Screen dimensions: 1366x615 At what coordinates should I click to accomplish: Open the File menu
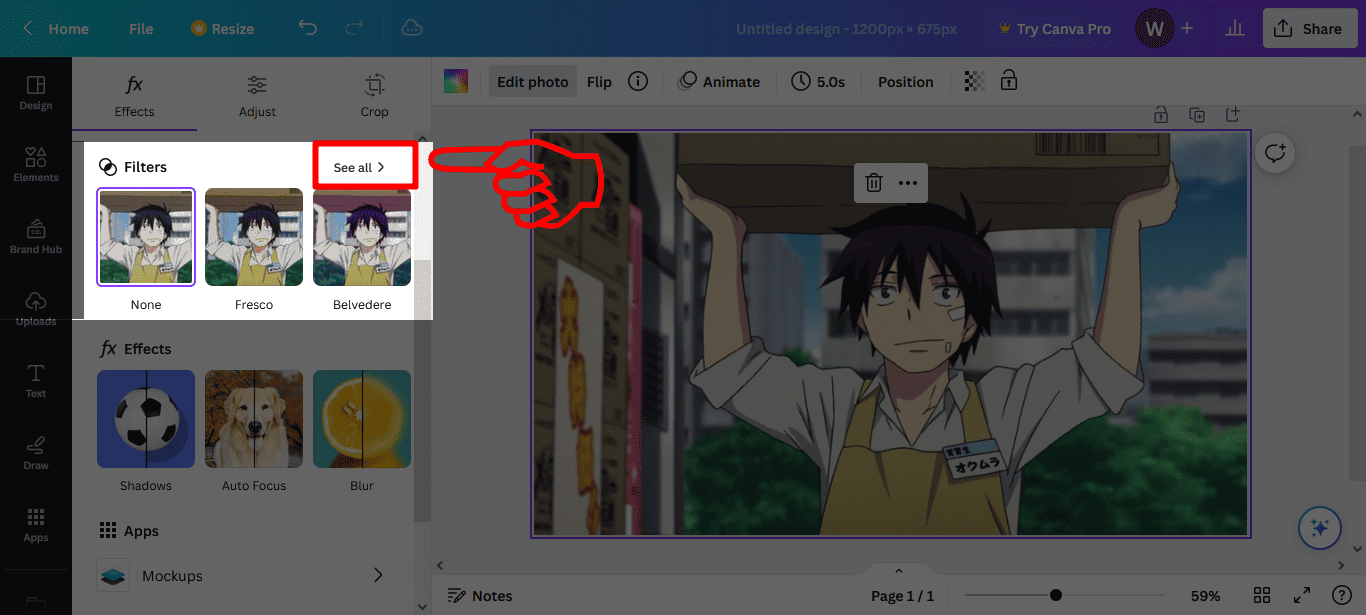tap(141, 29)
